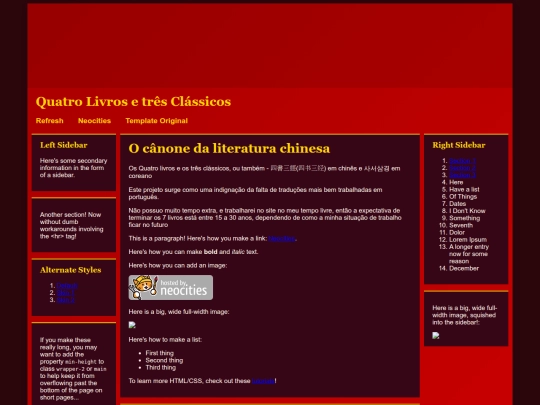Click the 'Third thing' bullet item
The width and height of the screenshot is (540, 405).
pos(160,368)
